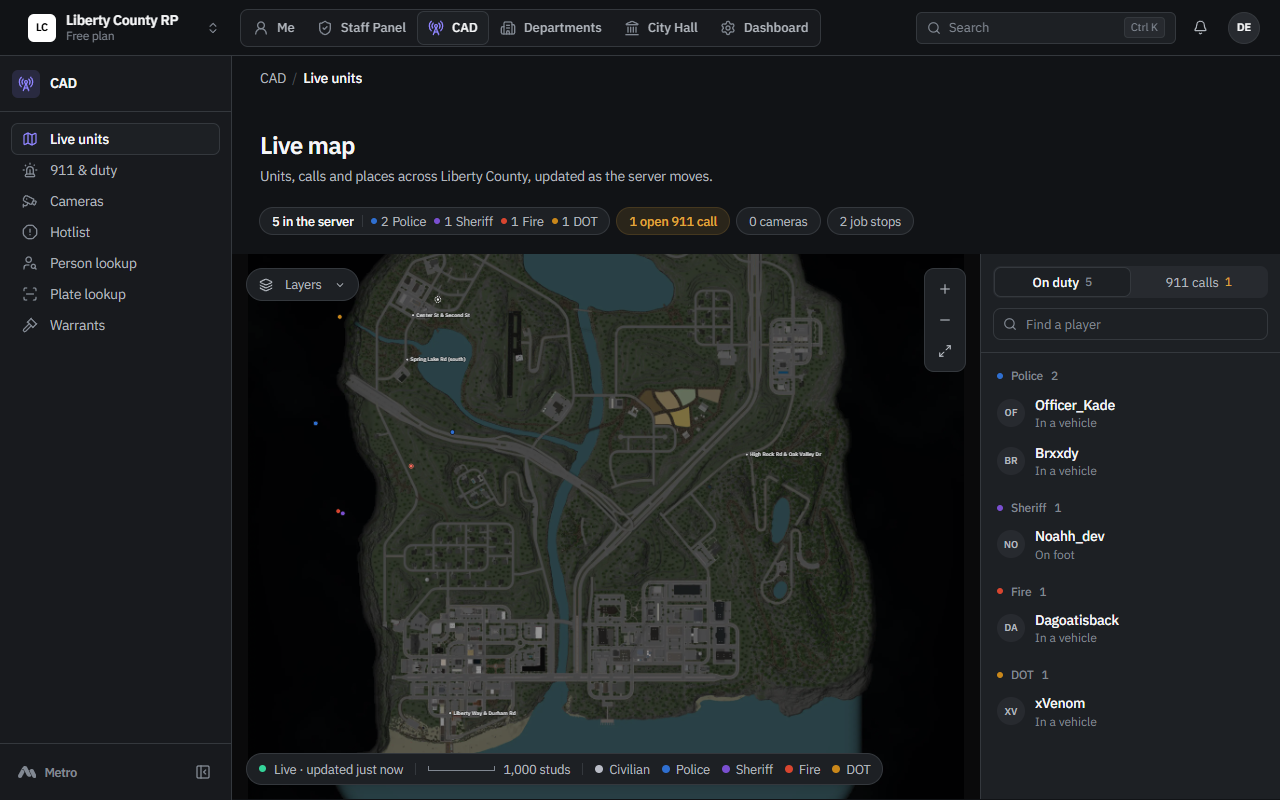This screenshot has width=1280, height=800.
Task: Select xVenom in the DOT list
Action: click(x=1130, y=711)
